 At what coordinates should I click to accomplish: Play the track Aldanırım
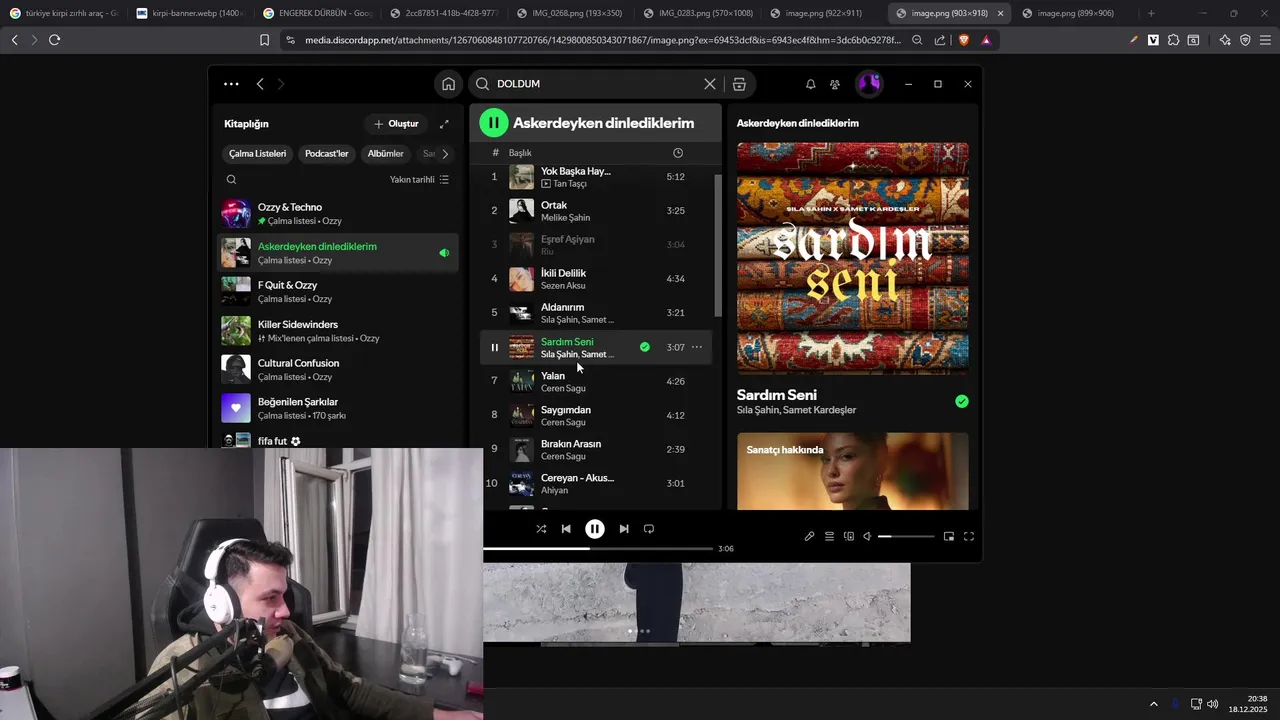click(x=596, y=313)
